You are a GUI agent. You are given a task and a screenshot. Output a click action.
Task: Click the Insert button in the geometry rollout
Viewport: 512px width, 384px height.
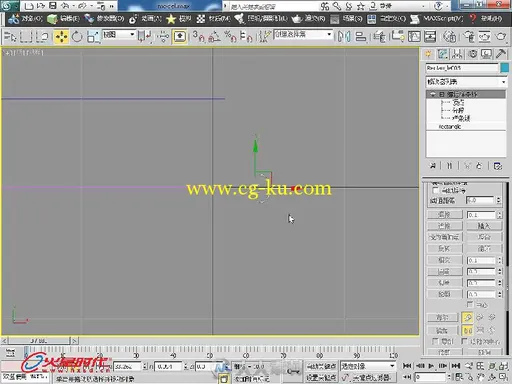[x=484, y=226]
